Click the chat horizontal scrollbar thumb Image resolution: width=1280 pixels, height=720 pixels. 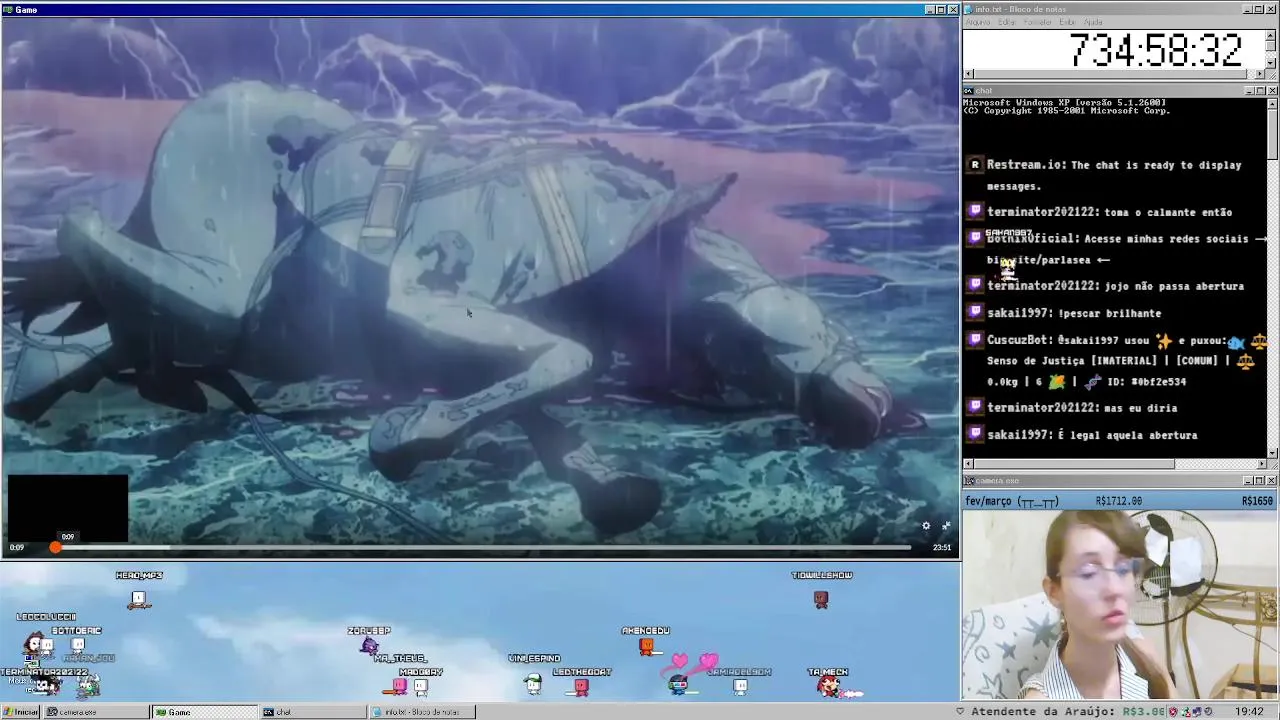tap(1075, 464)
